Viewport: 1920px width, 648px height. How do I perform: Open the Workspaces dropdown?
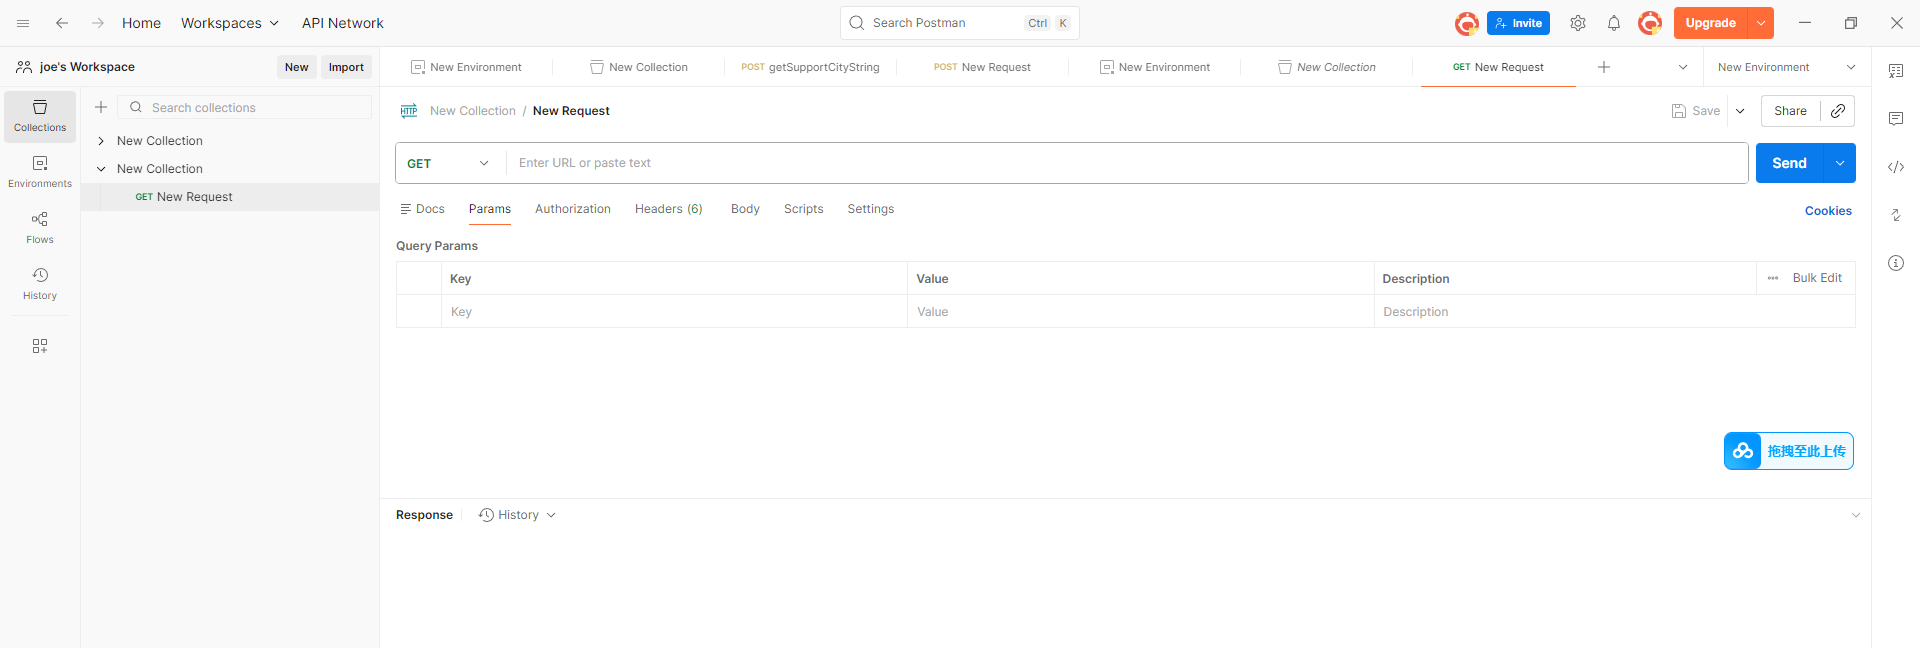(x=230, y=23)
